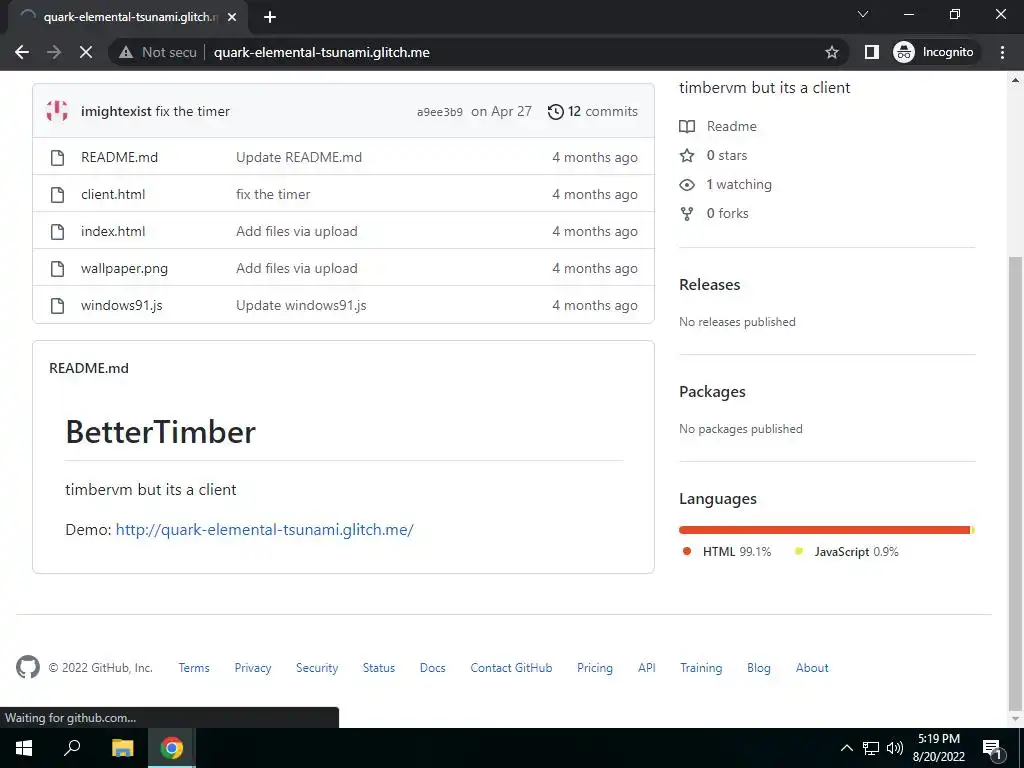The width and height of the screenshot is (1024, 768).
Task: Open a new tab with the plus button
Action: [270, 17]
